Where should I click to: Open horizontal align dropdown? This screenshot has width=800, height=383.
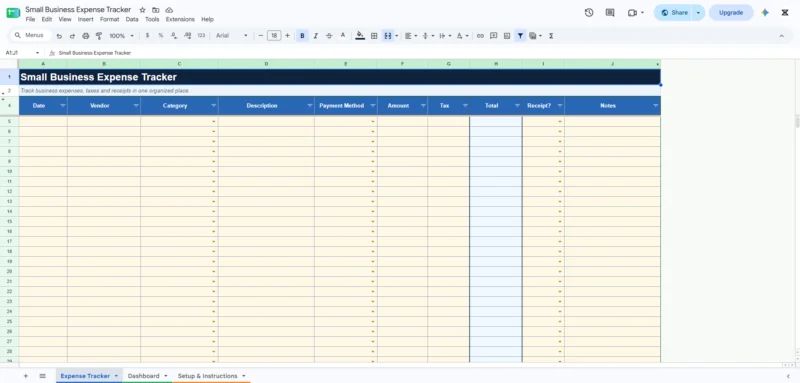click(411, 36)
